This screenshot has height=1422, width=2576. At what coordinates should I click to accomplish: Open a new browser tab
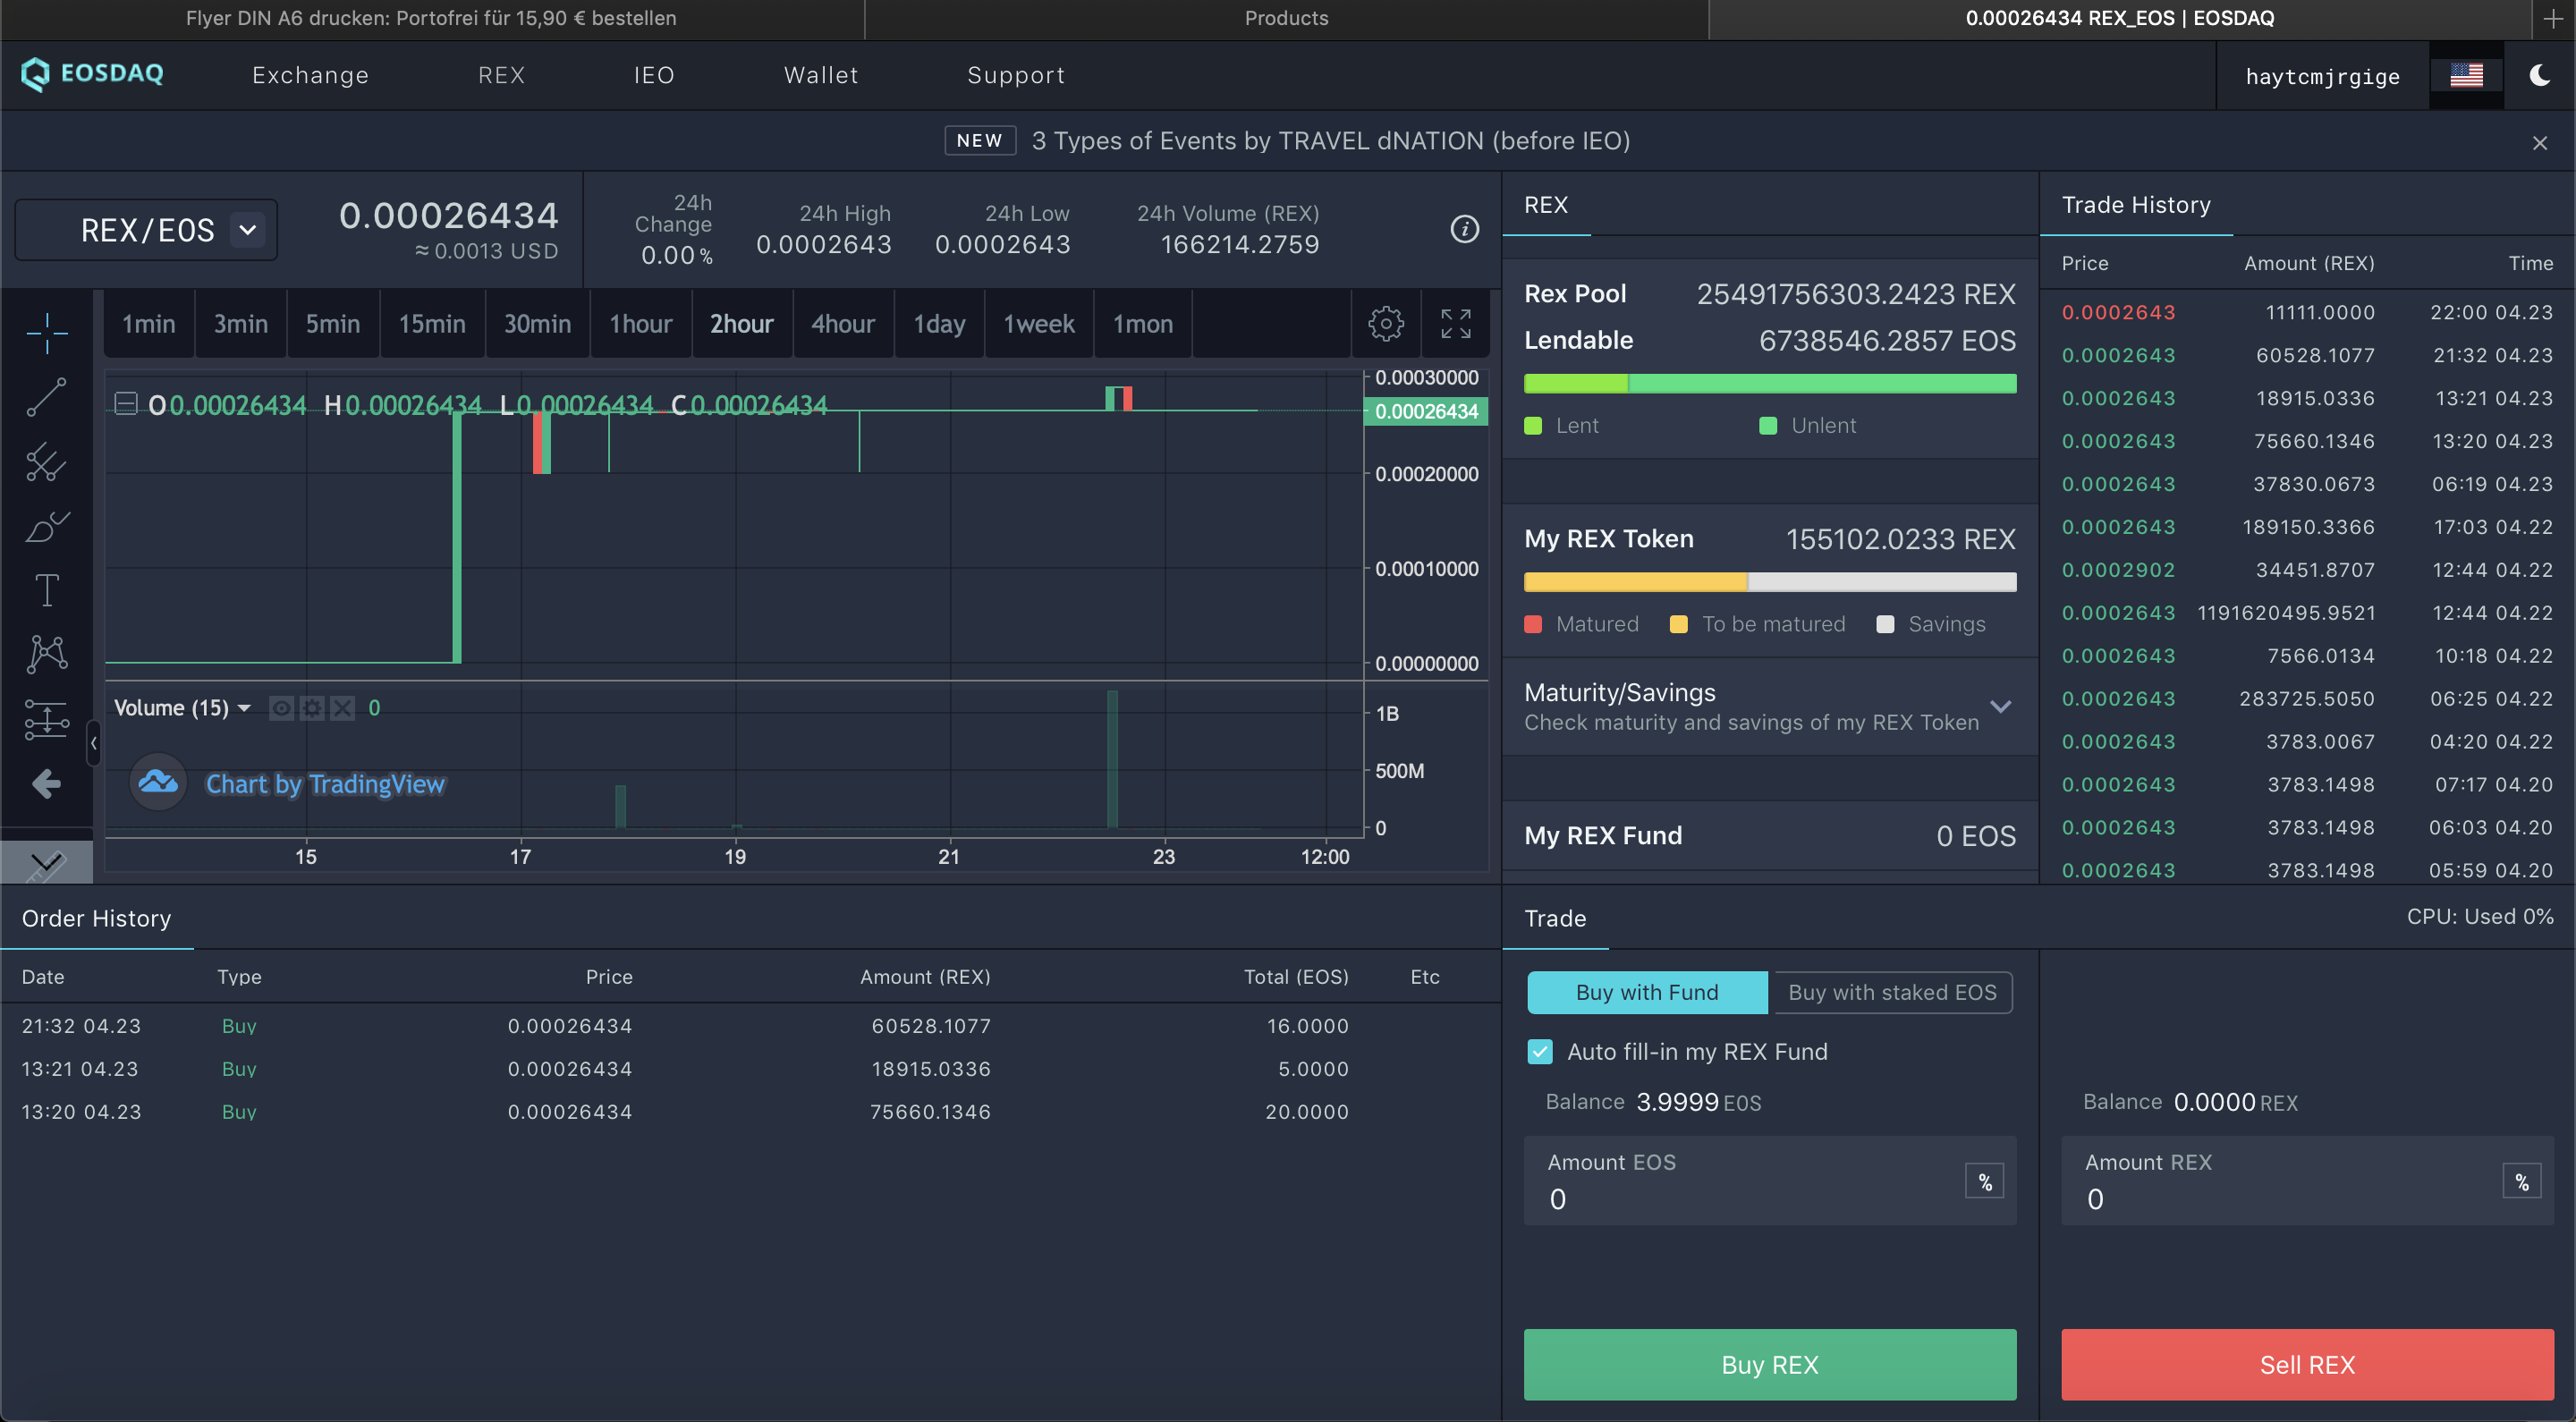pyautogui.click(x=2554, y=18)
